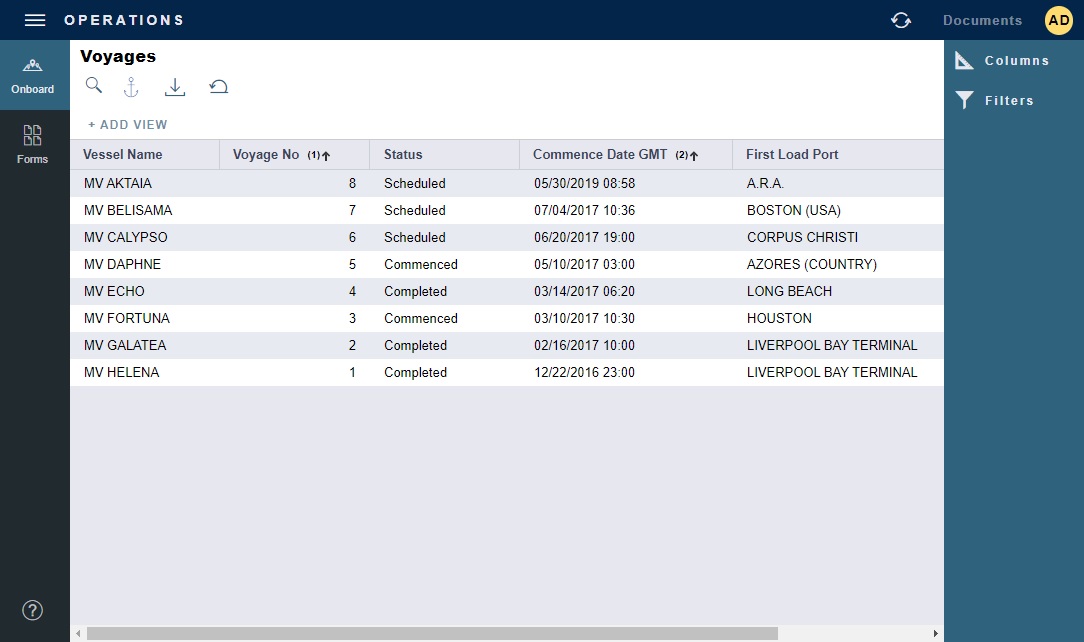Select the MV DAPHNE voyage row
The height and width of the screenshot is (642, 1084).
click(123, 265)
